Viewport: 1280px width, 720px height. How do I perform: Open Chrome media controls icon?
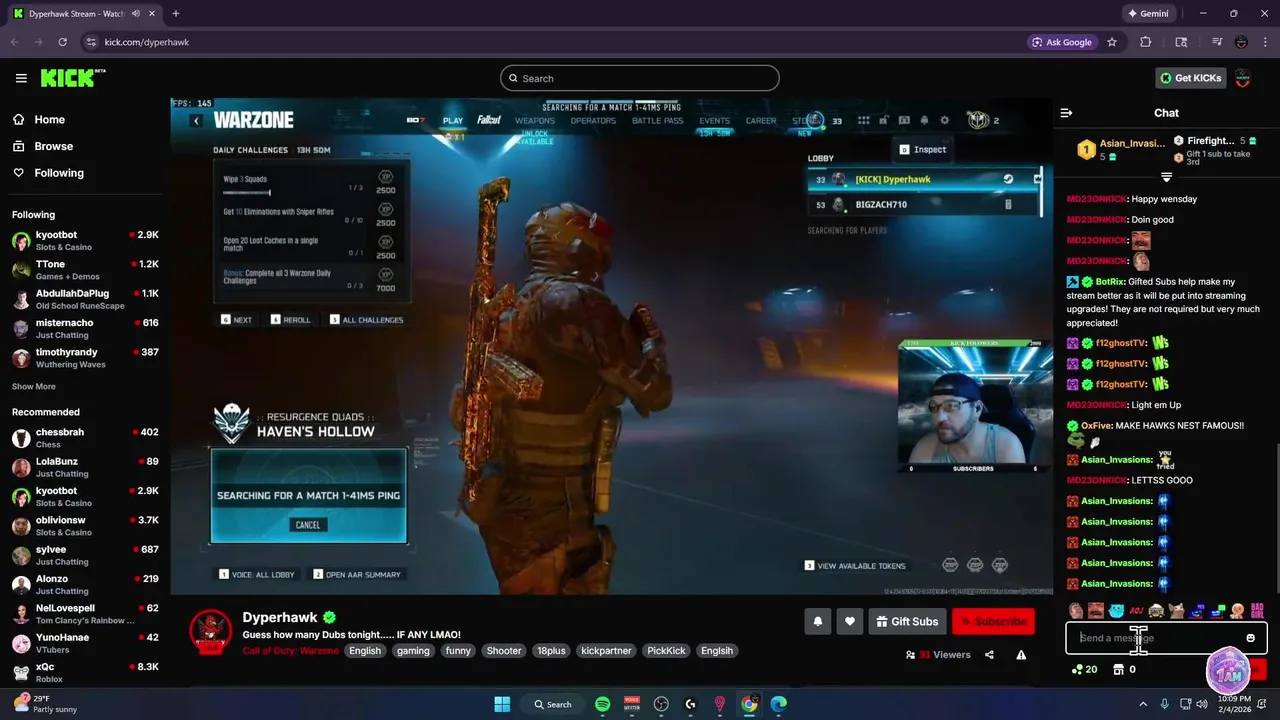click(x=1217, y=42)
